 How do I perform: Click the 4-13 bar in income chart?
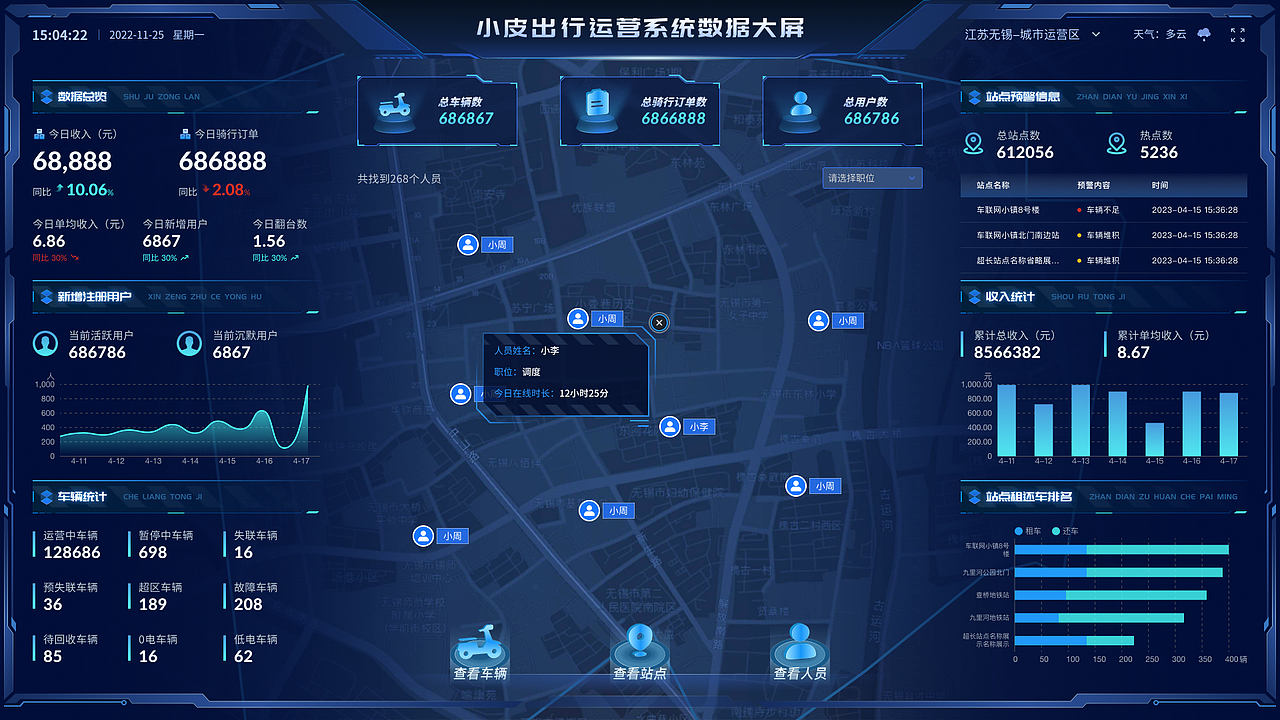[1080, 421]
